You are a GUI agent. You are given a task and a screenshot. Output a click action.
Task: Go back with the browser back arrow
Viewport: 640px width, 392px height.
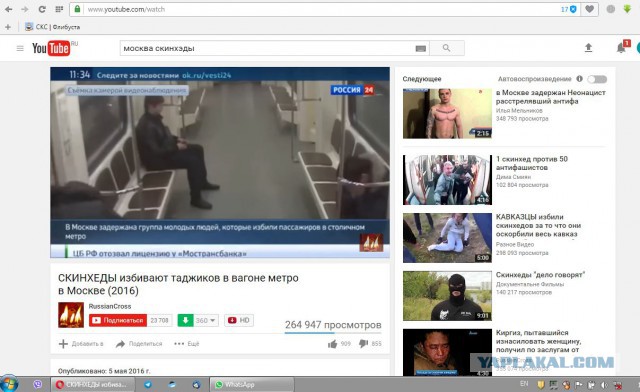(x=9, y=9)
